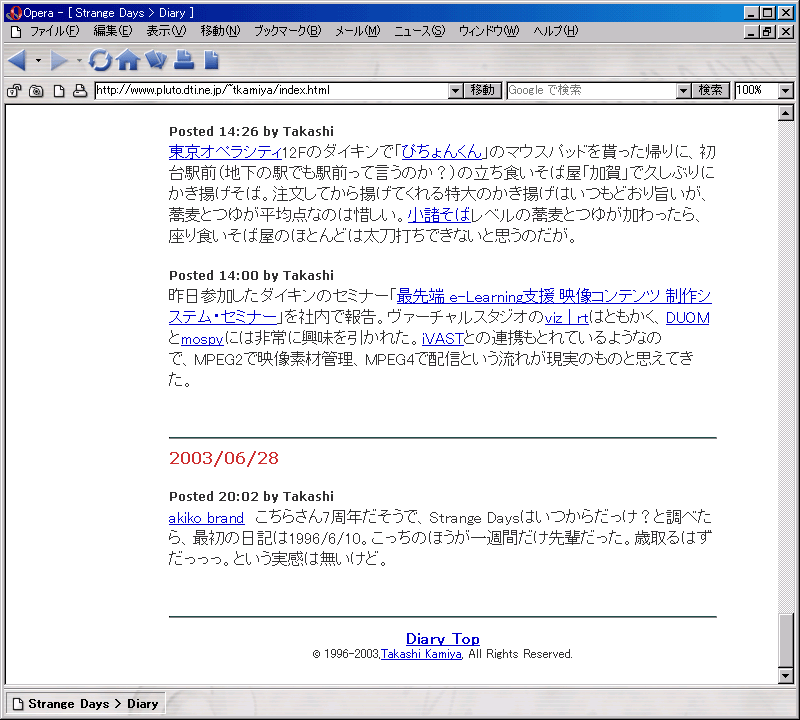This screenshot has height=720, width=800.
Task: Click the page icon left of File menu
Action: [x=16, y=32]
